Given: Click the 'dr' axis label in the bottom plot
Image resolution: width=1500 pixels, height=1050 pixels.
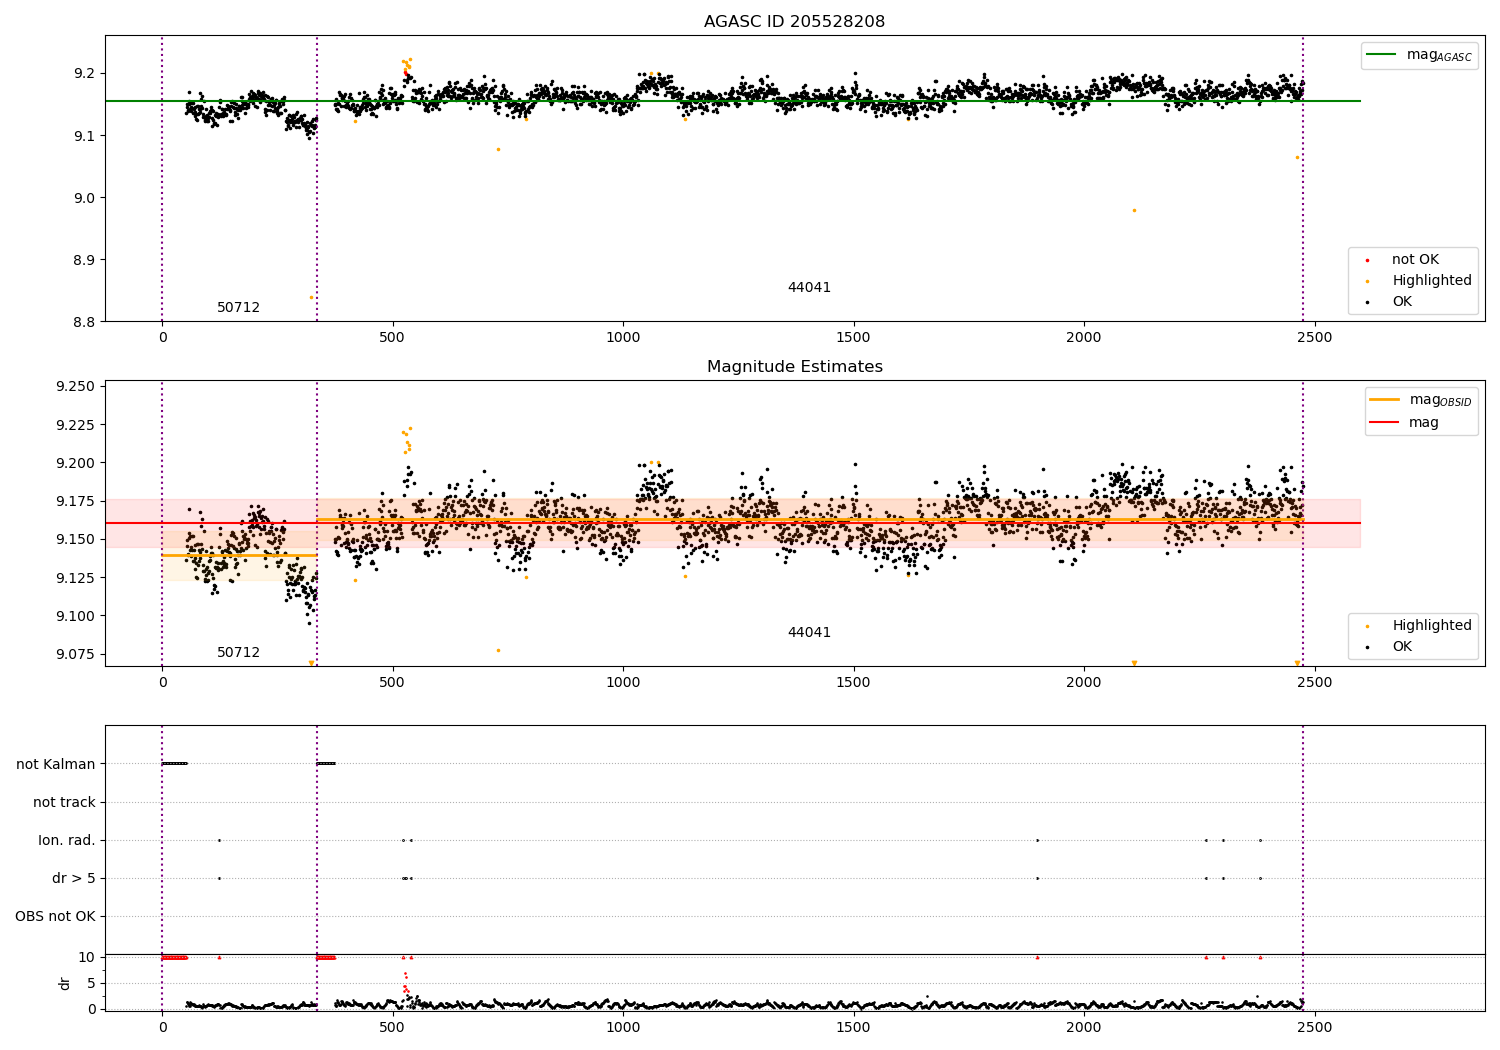Looking at the screenshot, I should click(x=65, y=983).
